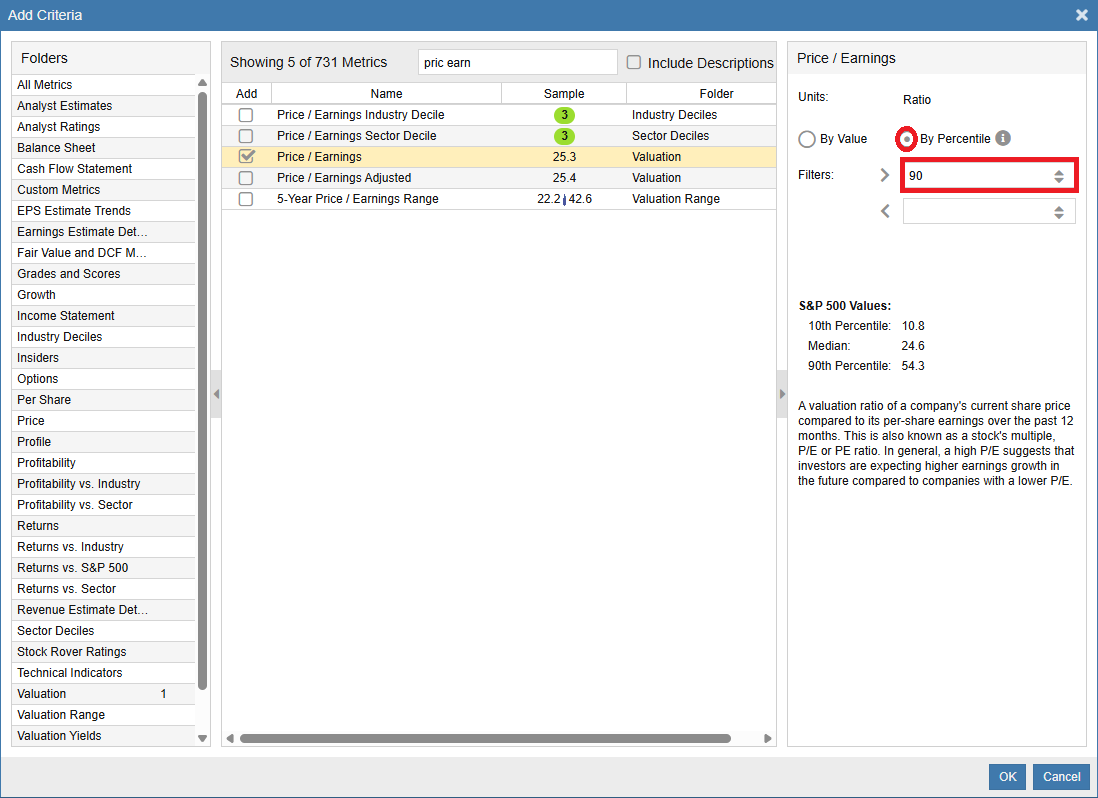Sort by the Sample column header
This screenshot has height=798, width=1098.
564,94
